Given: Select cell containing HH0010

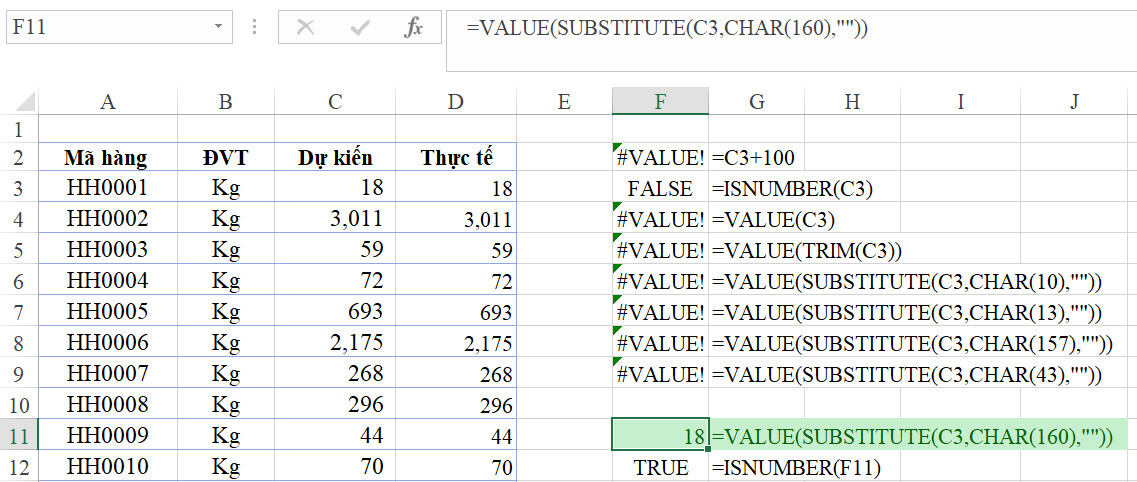Looking at the screenshot, I should click(x=107, y=465).
